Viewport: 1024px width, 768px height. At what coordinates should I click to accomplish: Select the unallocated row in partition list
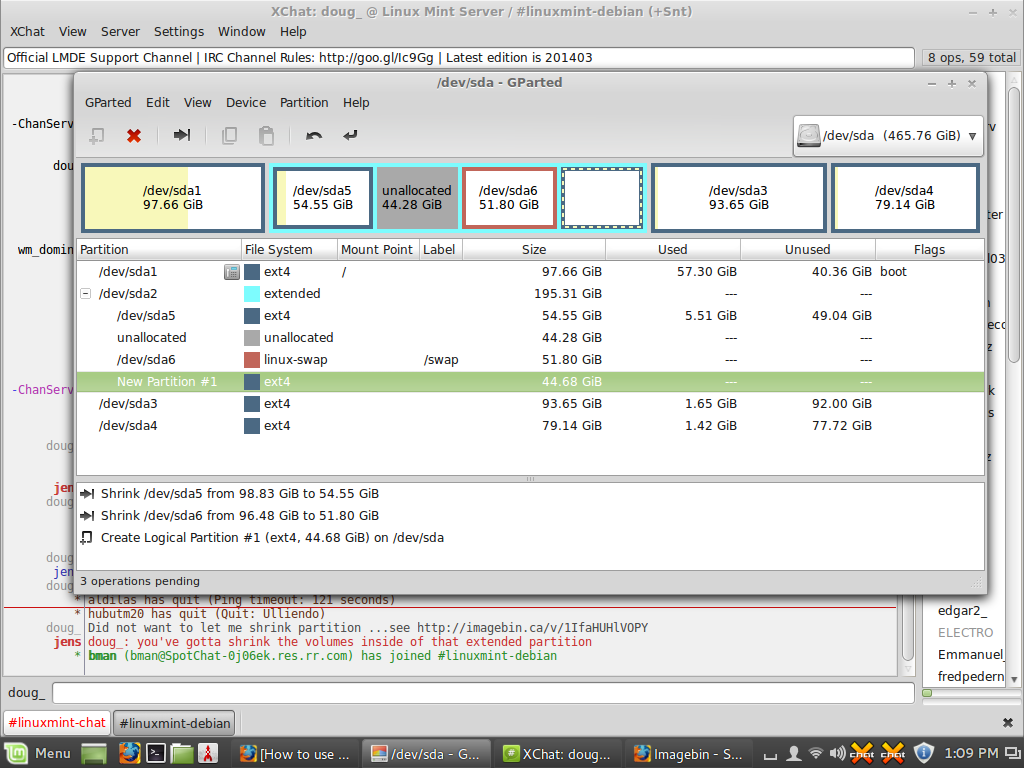coord(530,338)
